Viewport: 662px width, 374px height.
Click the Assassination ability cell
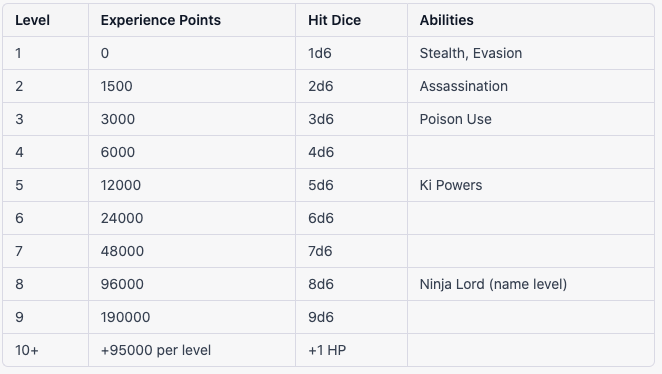pos(531,86)
